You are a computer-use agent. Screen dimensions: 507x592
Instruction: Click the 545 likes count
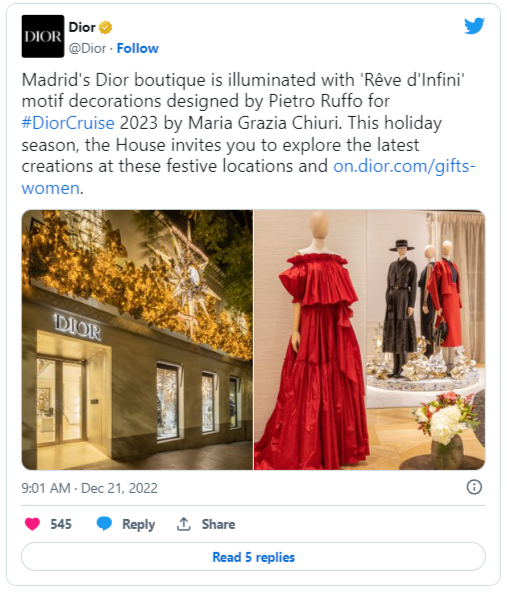click(x=61, y=524)
